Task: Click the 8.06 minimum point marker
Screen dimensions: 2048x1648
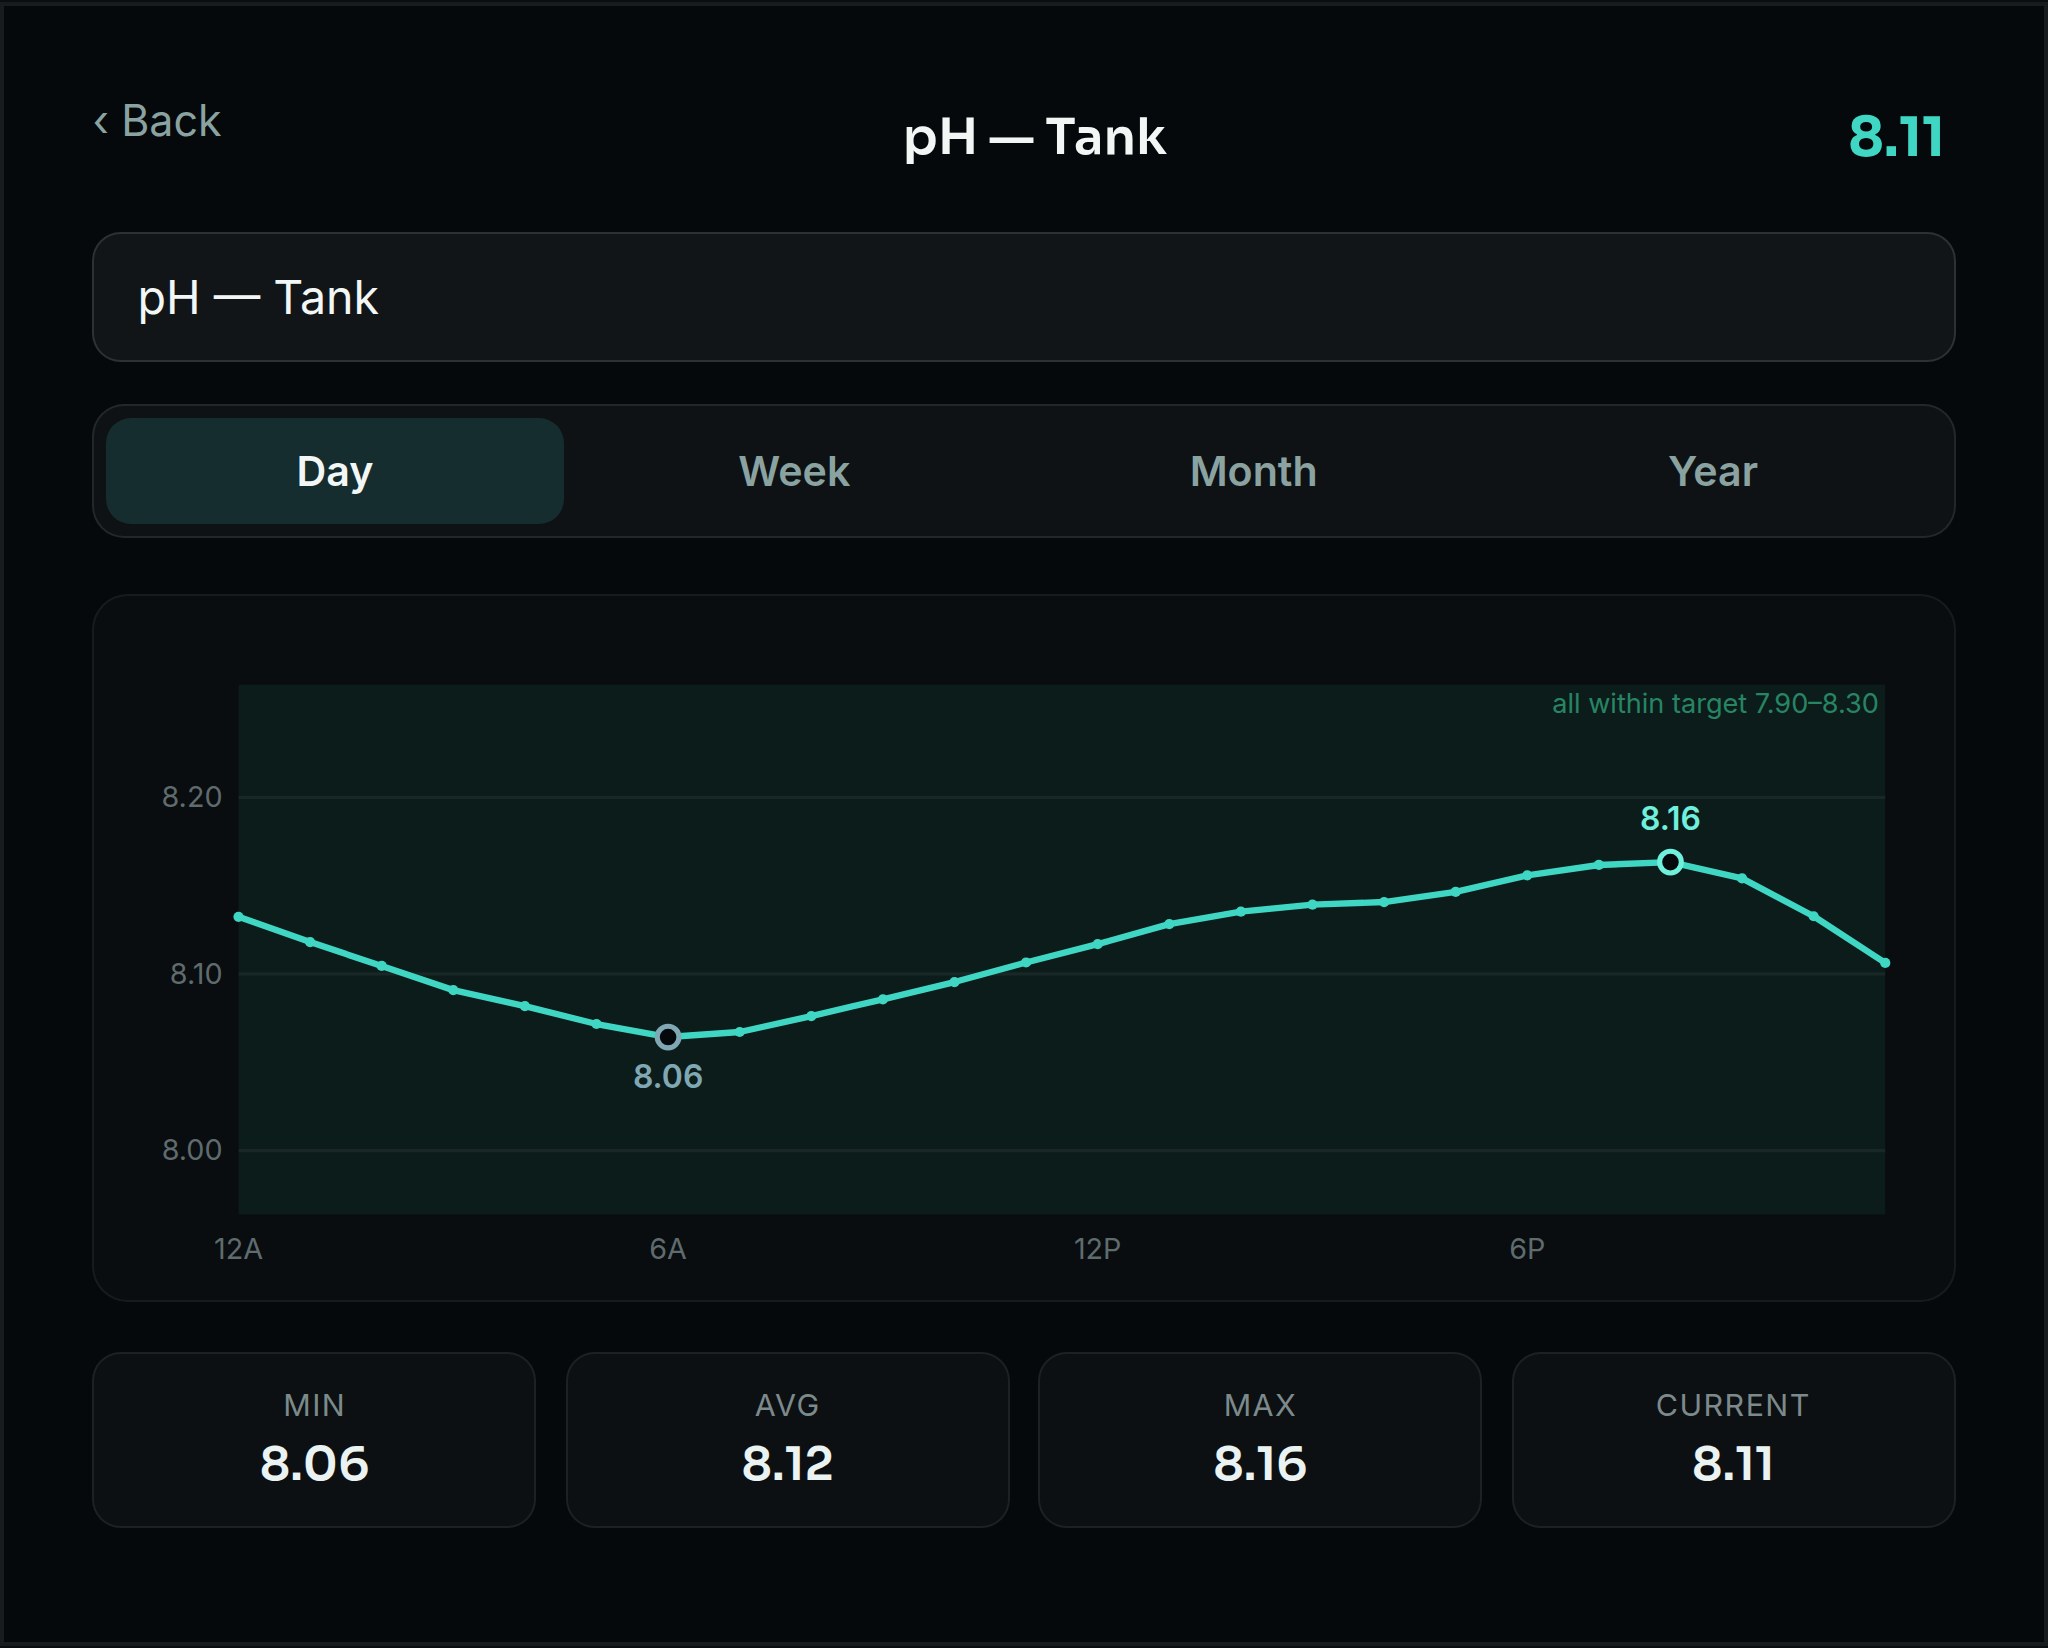Action: pos(668,1037)
